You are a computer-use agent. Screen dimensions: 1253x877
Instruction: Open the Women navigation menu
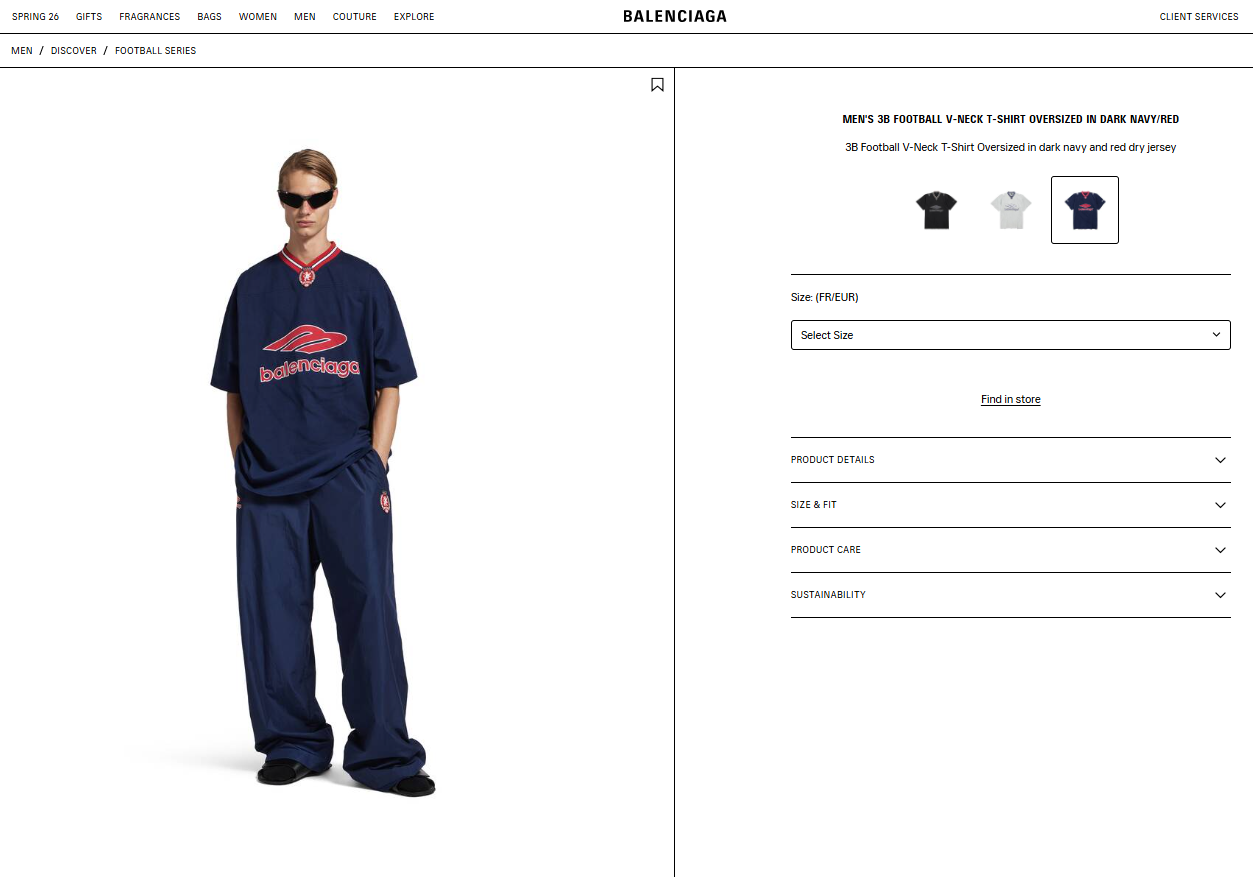(258, 17)
